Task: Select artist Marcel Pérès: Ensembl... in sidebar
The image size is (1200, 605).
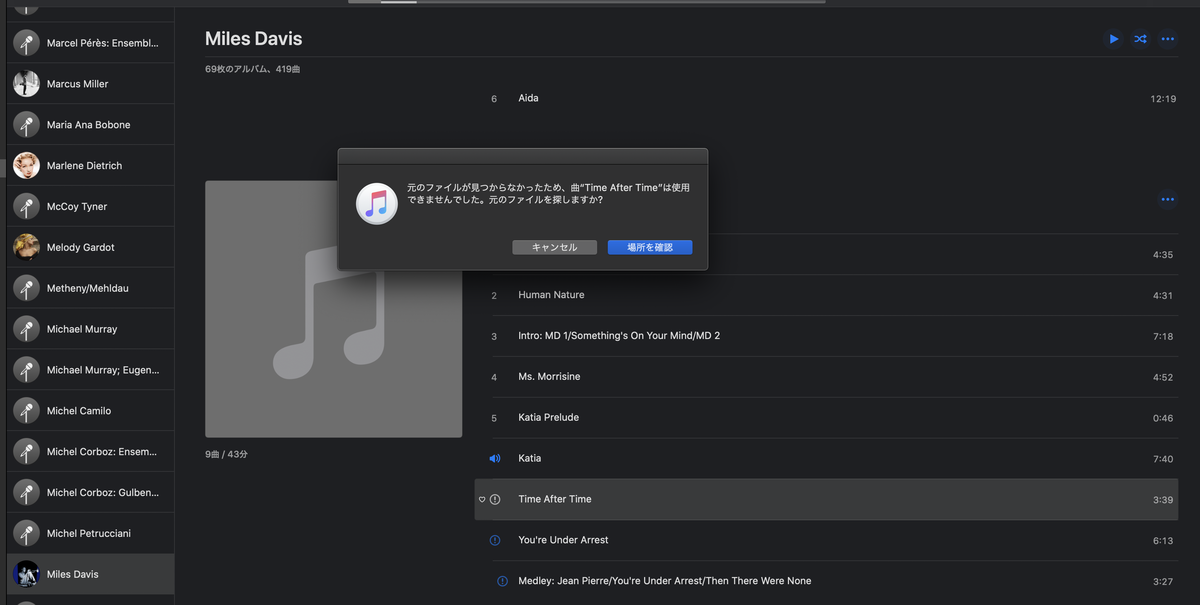Action: click(91, 43)
